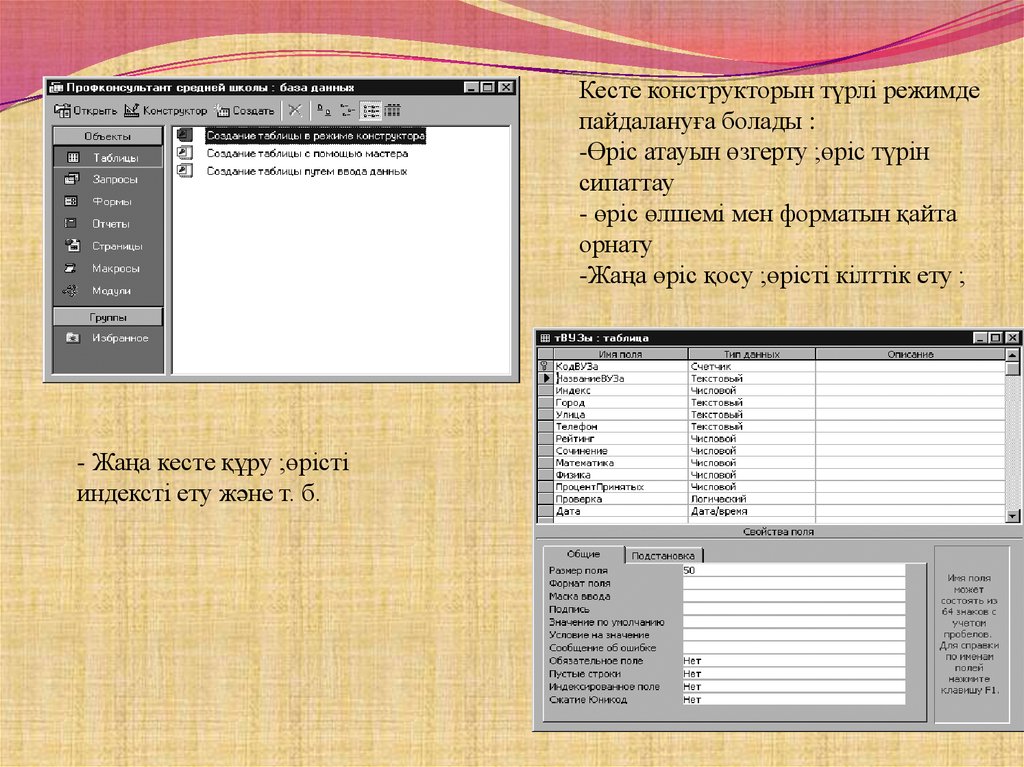Click the Размер поля value field

coord(793,570)
